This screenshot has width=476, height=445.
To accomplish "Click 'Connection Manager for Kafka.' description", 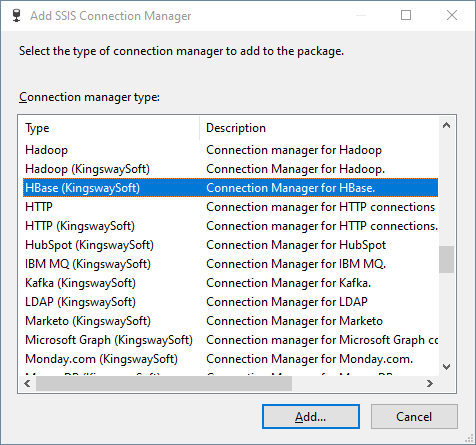I will tap(289, 283).
